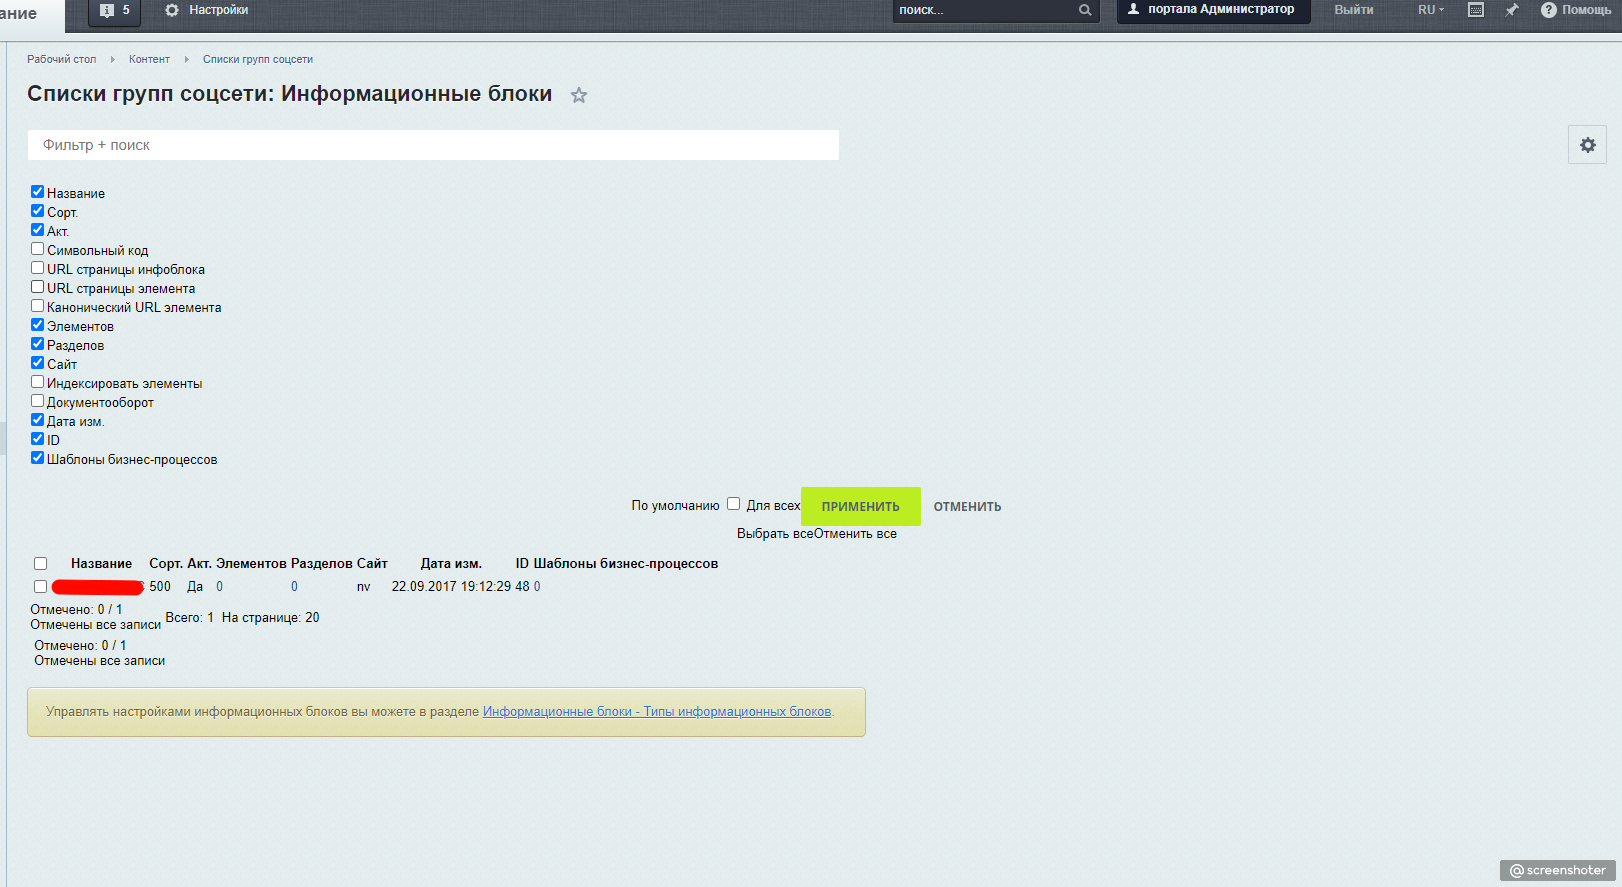
Task: Sort by Шаблоны бизнес-процессов header
Action: coord(626,564)
